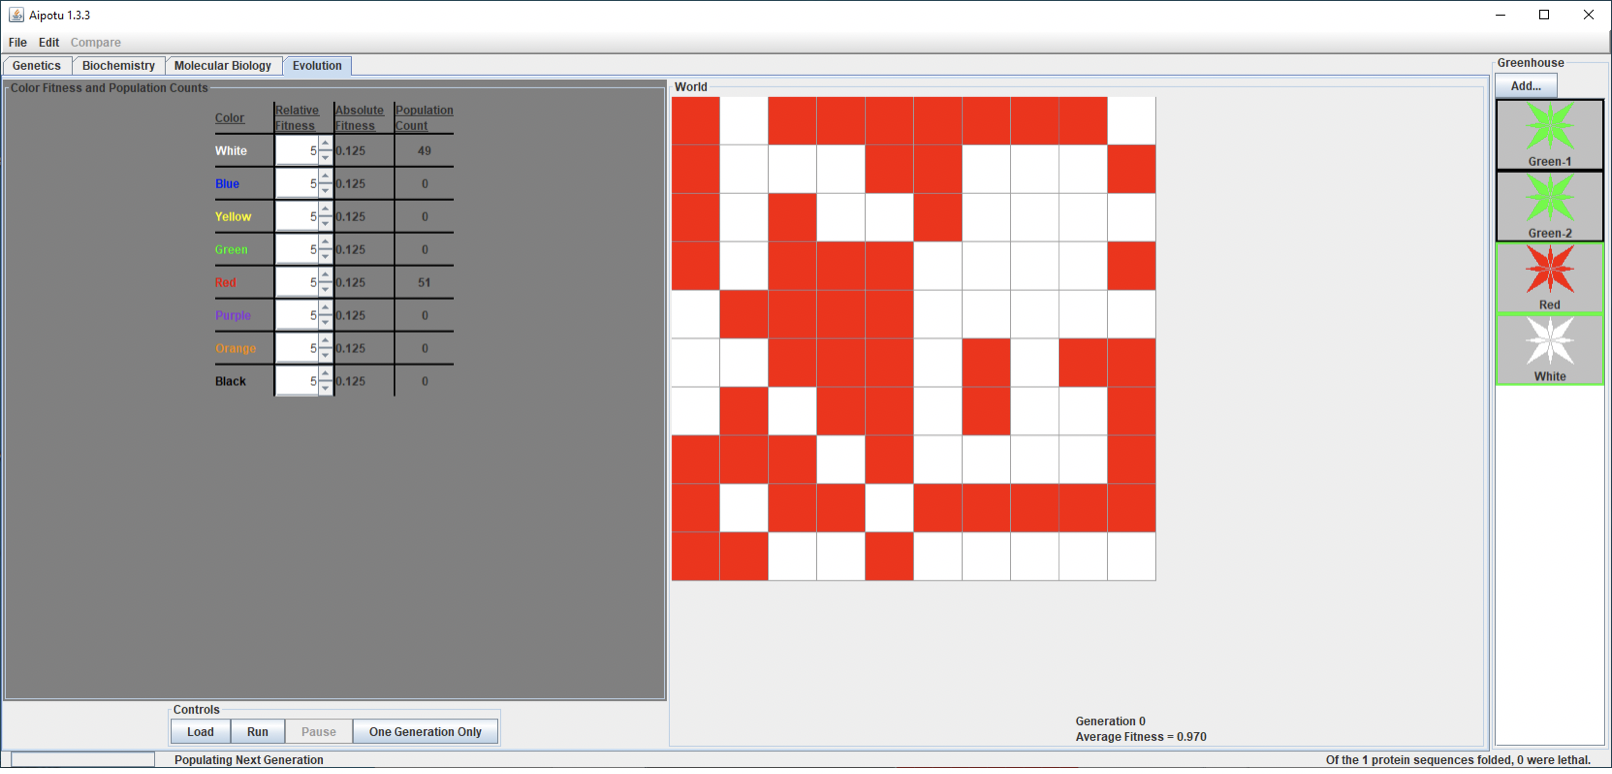Increase Green relative fitness with up arrow

[325, 243]
